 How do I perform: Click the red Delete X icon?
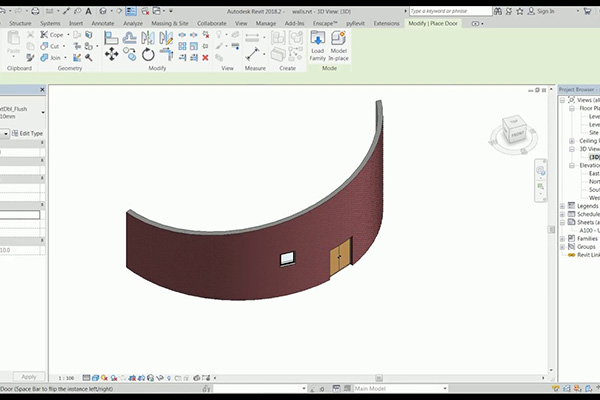(x=205, y=58)
